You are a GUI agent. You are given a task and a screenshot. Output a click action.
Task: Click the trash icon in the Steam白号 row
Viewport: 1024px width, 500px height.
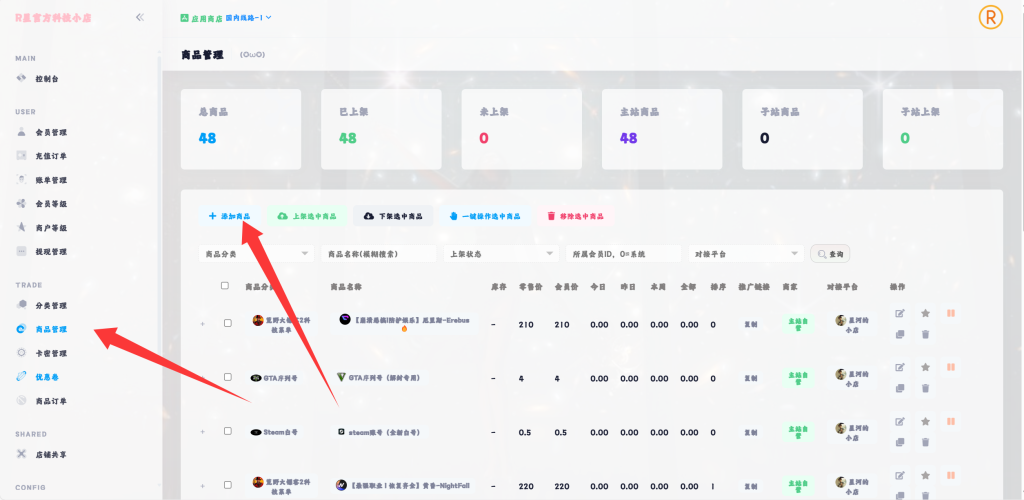(925, 442)
